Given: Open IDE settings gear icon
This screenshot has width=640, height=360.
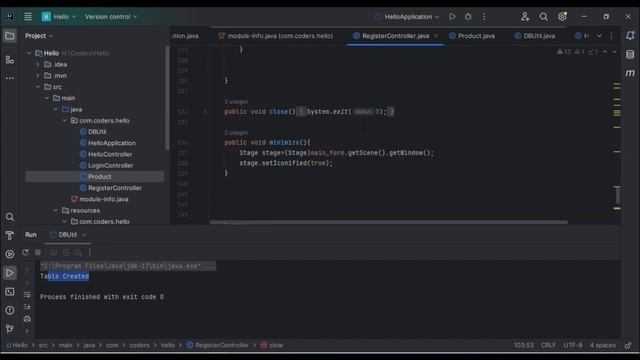Looking at the screenshot, I should point(562,17).
